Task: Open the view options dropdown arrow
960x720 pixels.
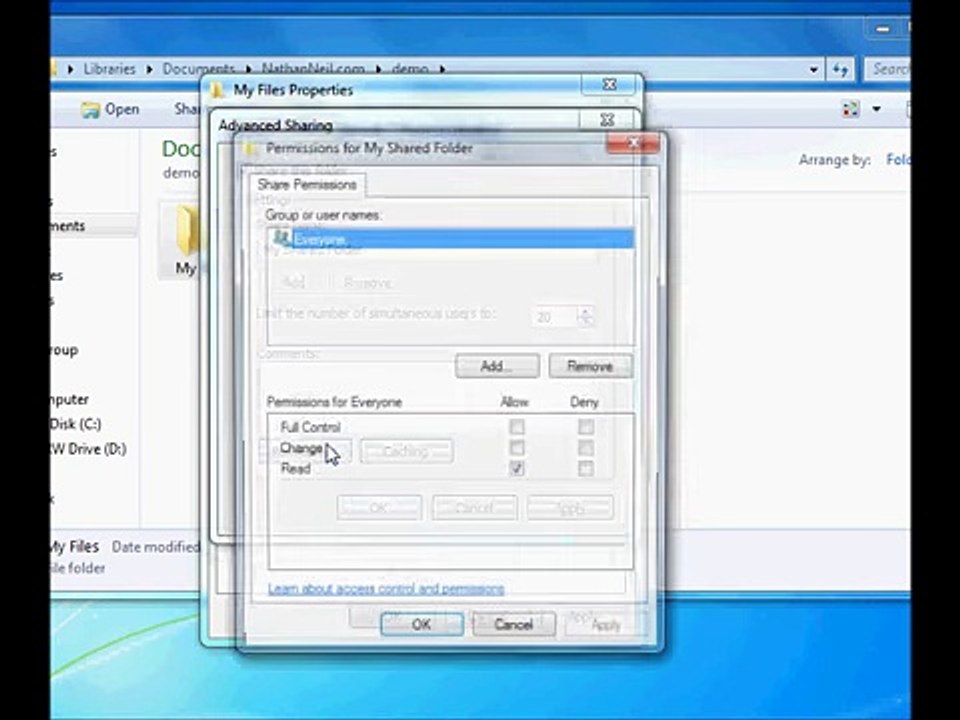Action: point(876,110)
